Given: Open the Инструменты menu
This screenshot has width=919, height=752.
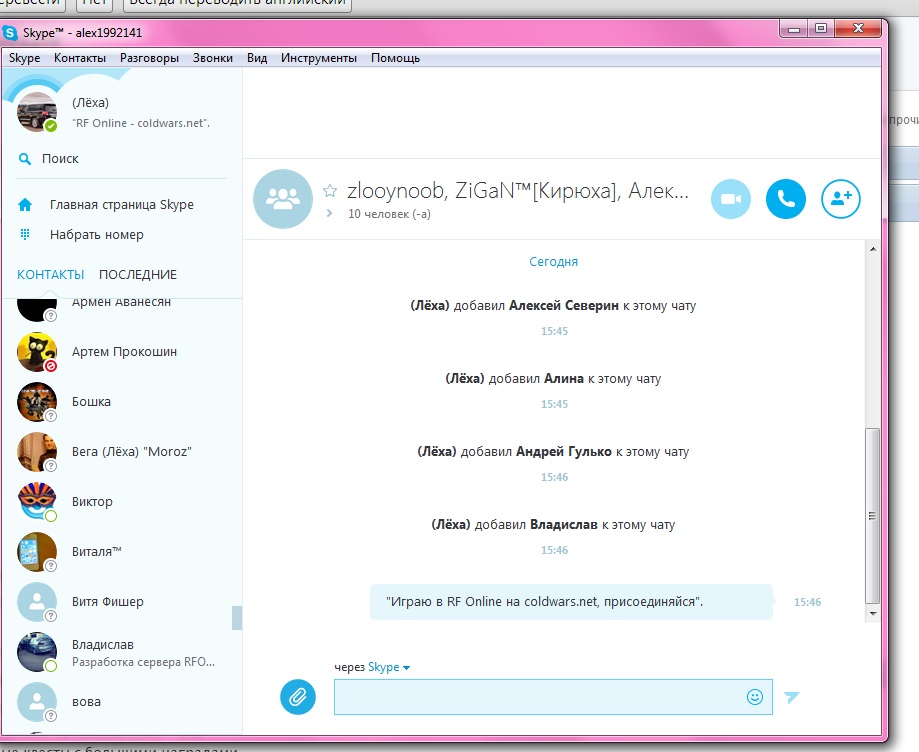Looking at the screenshot, I should [x=319, y=58].
